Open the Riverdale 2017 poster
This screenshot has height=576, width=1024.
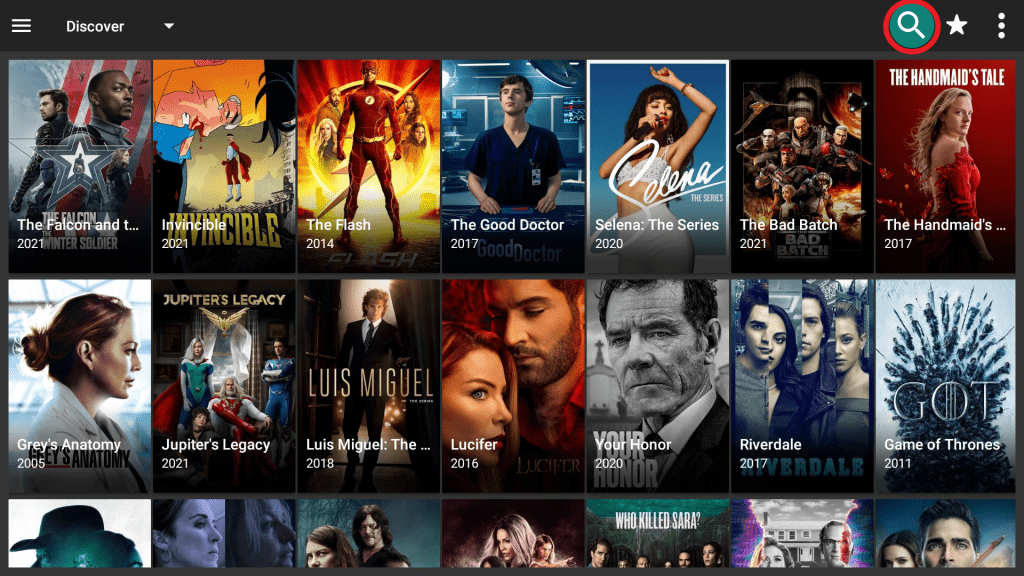pos(802,386)
